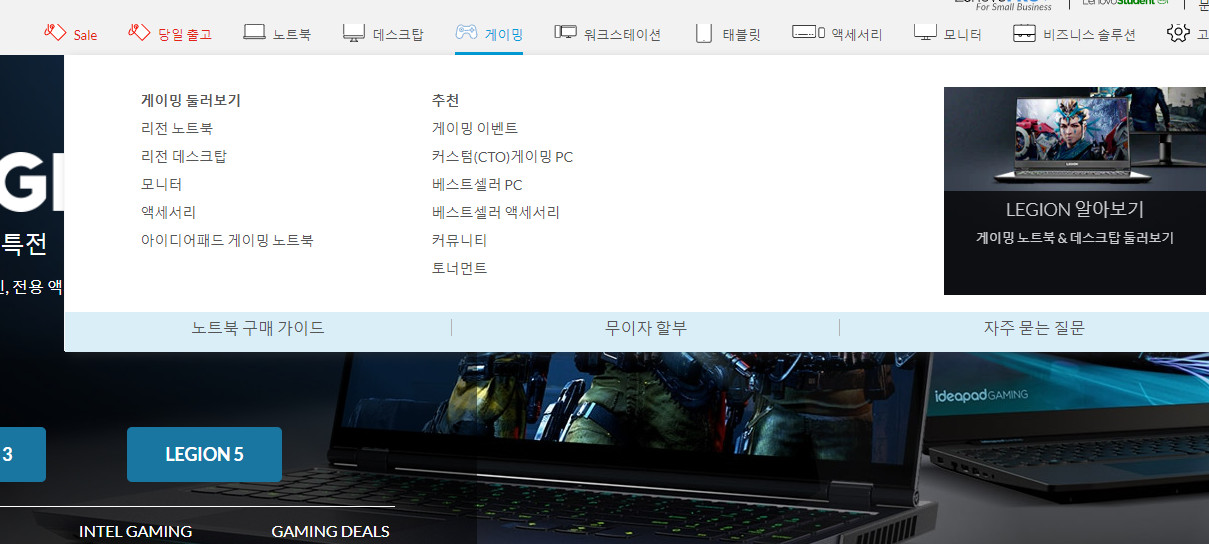Viewport: 1209px width, 544px height.
Task: Click the LEGION laptop promo thumbnail
Action: [x=1075, y=139]
